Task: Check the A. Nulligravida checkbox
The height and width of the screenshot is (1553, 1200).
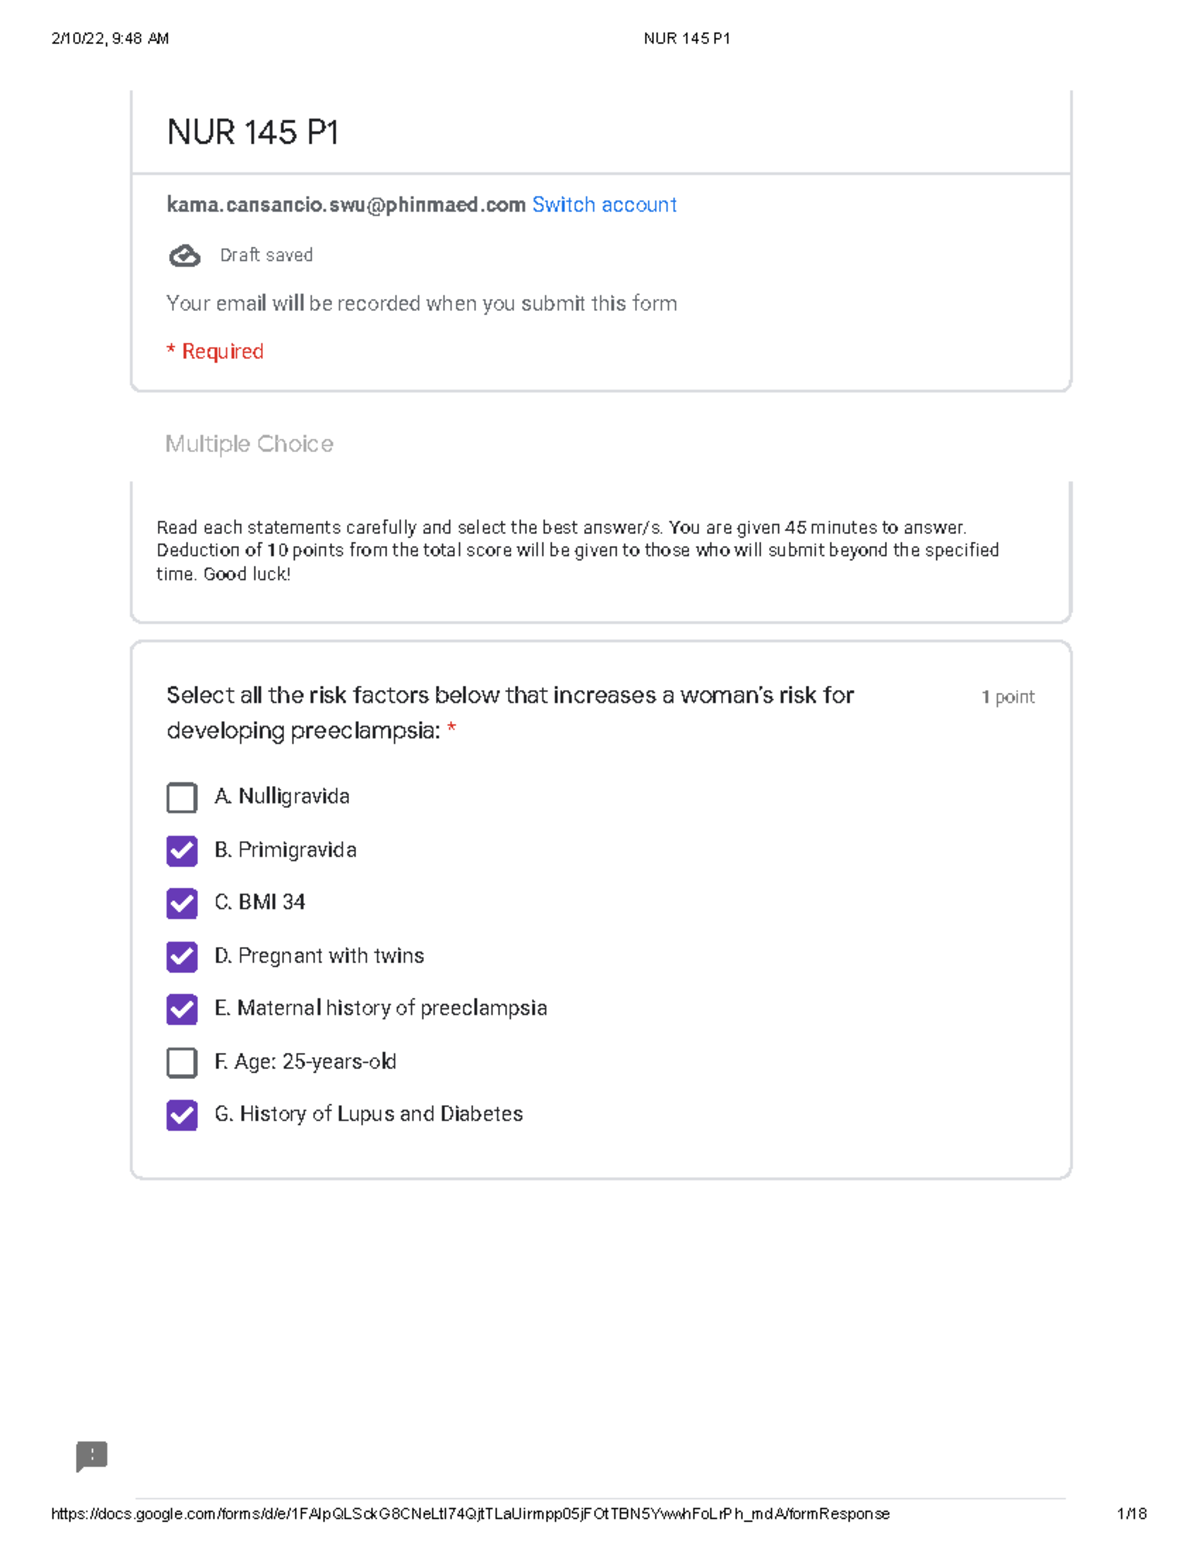Action: pyautogui.click(x=182, y=798)
